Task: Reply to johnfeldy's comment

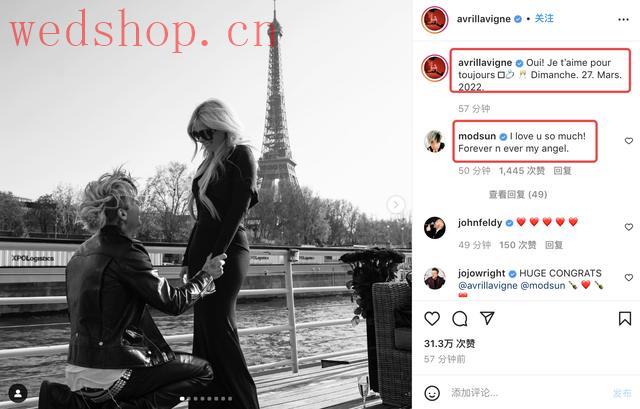Action: coord(554,245)
